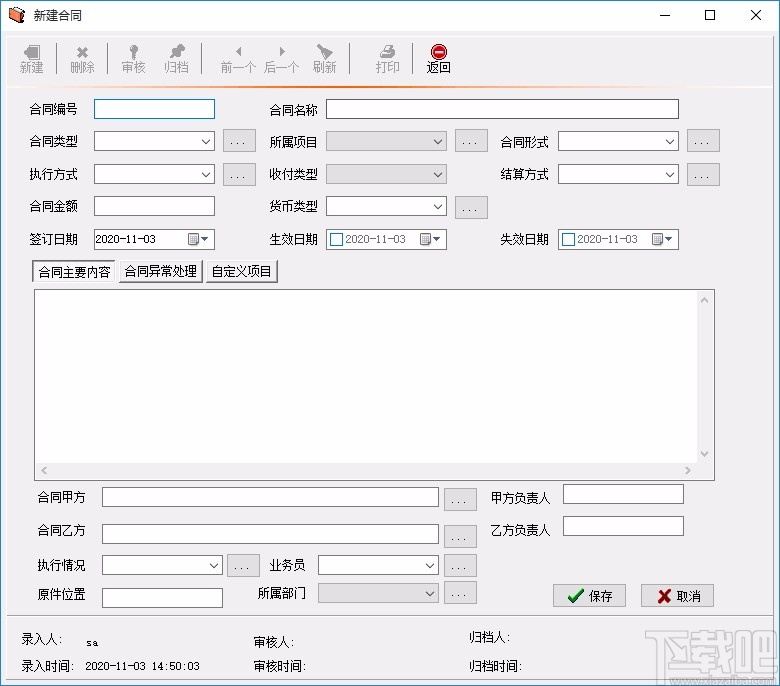Click ellipsis button next to 合同甲方
780x686 pixels.
tap(460, 500)
